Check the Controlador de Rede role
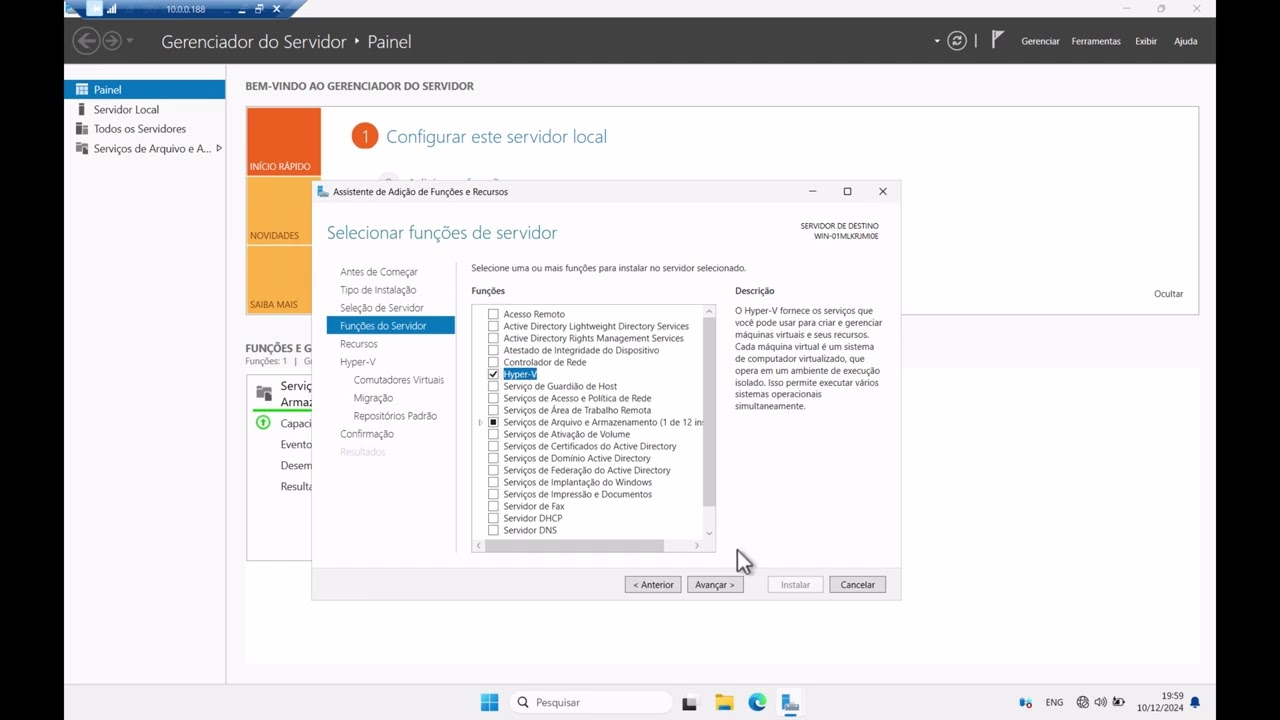 [x=493, y=362]
